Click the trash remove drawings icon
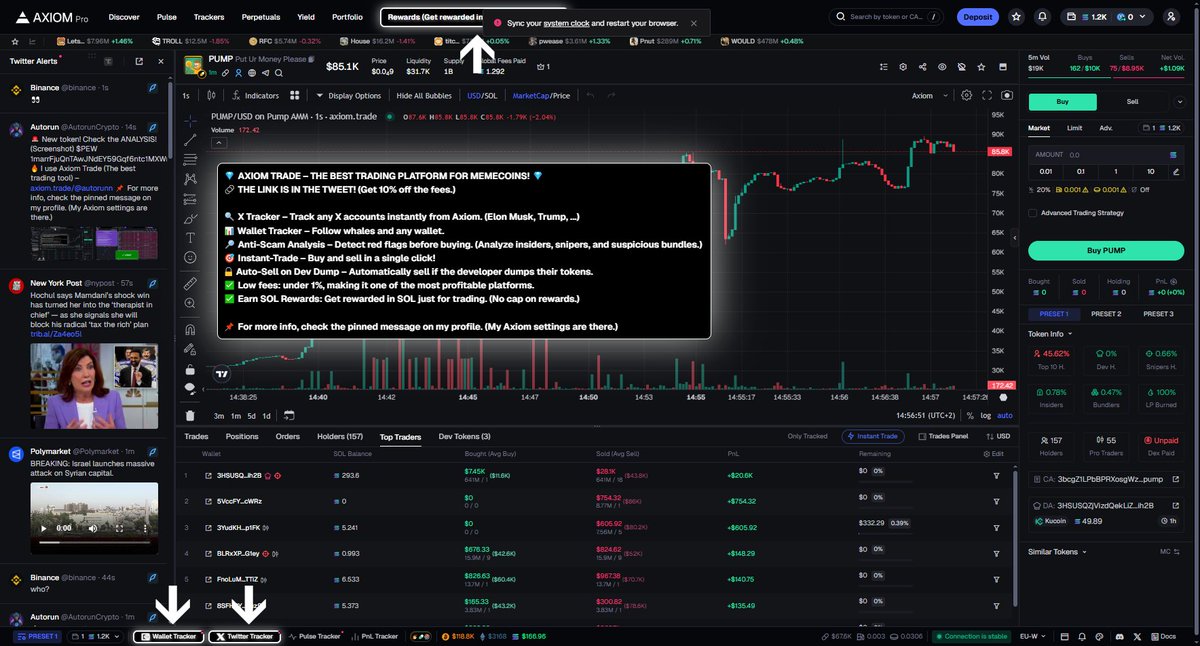Screen dimensions: 1200x646 tap(190, 415)
